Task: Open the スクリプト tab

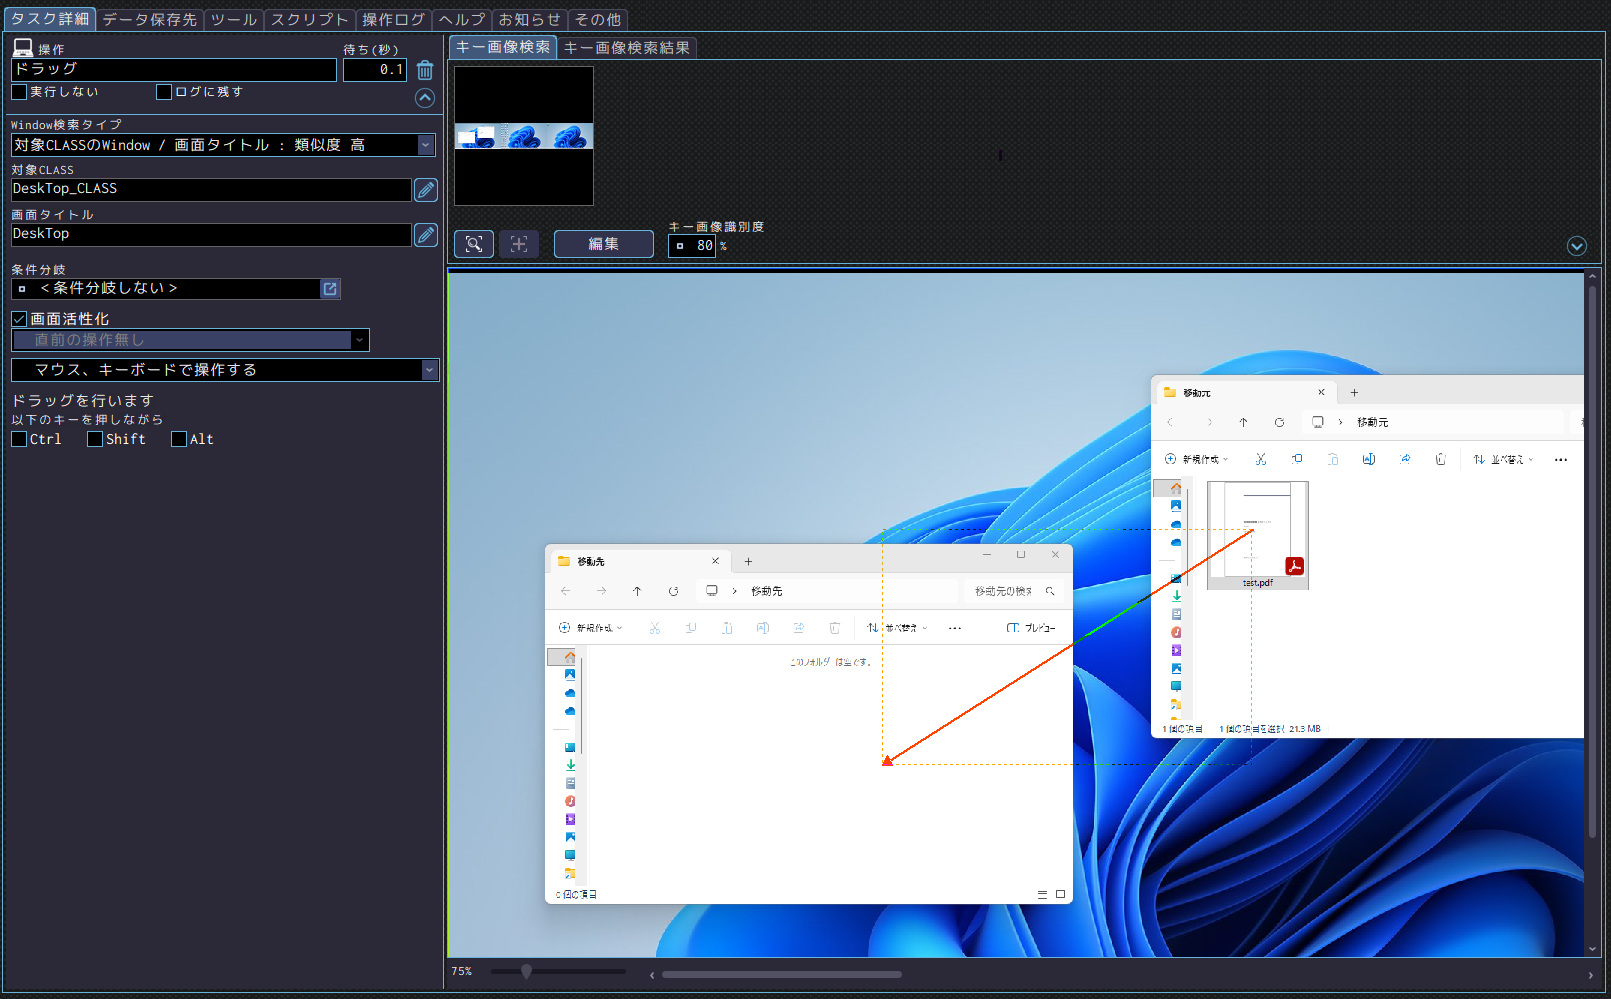Action: coord(310,20)
